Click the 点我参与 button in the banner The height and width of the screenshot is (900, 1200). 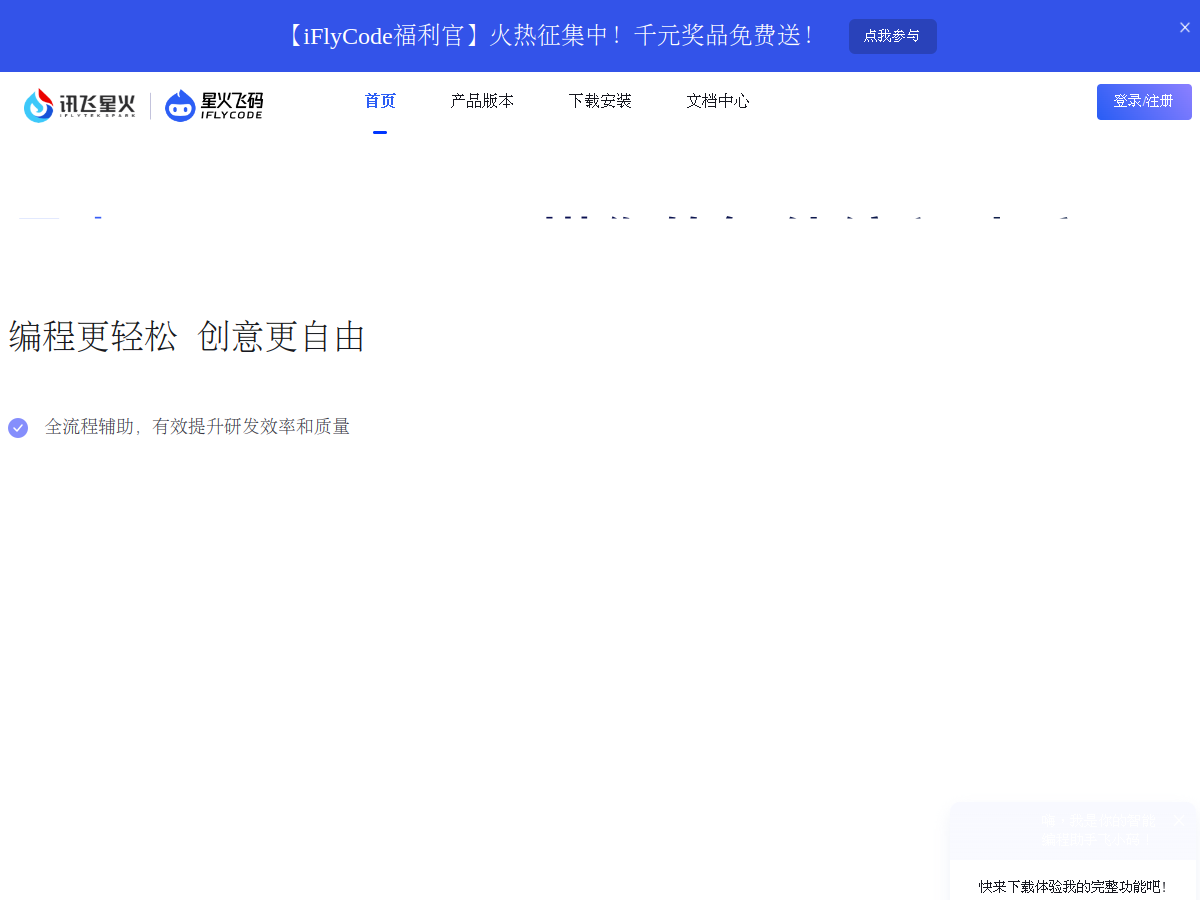[892, 36]
